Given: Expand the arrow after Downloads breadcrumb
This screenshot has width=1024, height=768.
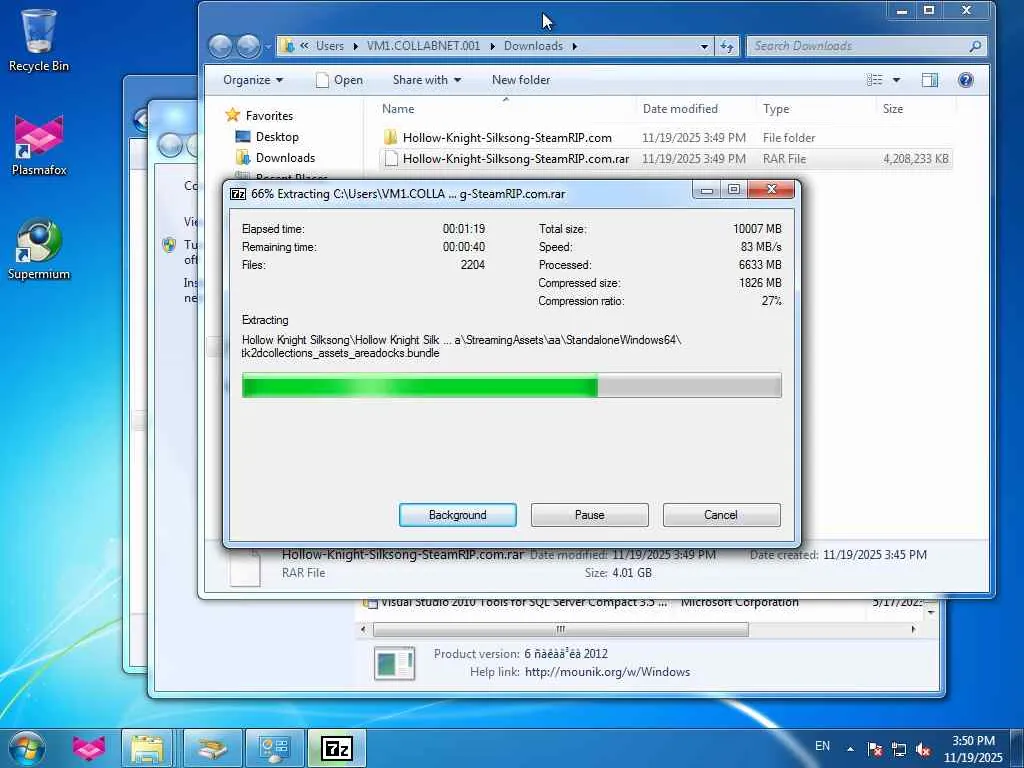Looking at the screenshot, I should point(575,46).
